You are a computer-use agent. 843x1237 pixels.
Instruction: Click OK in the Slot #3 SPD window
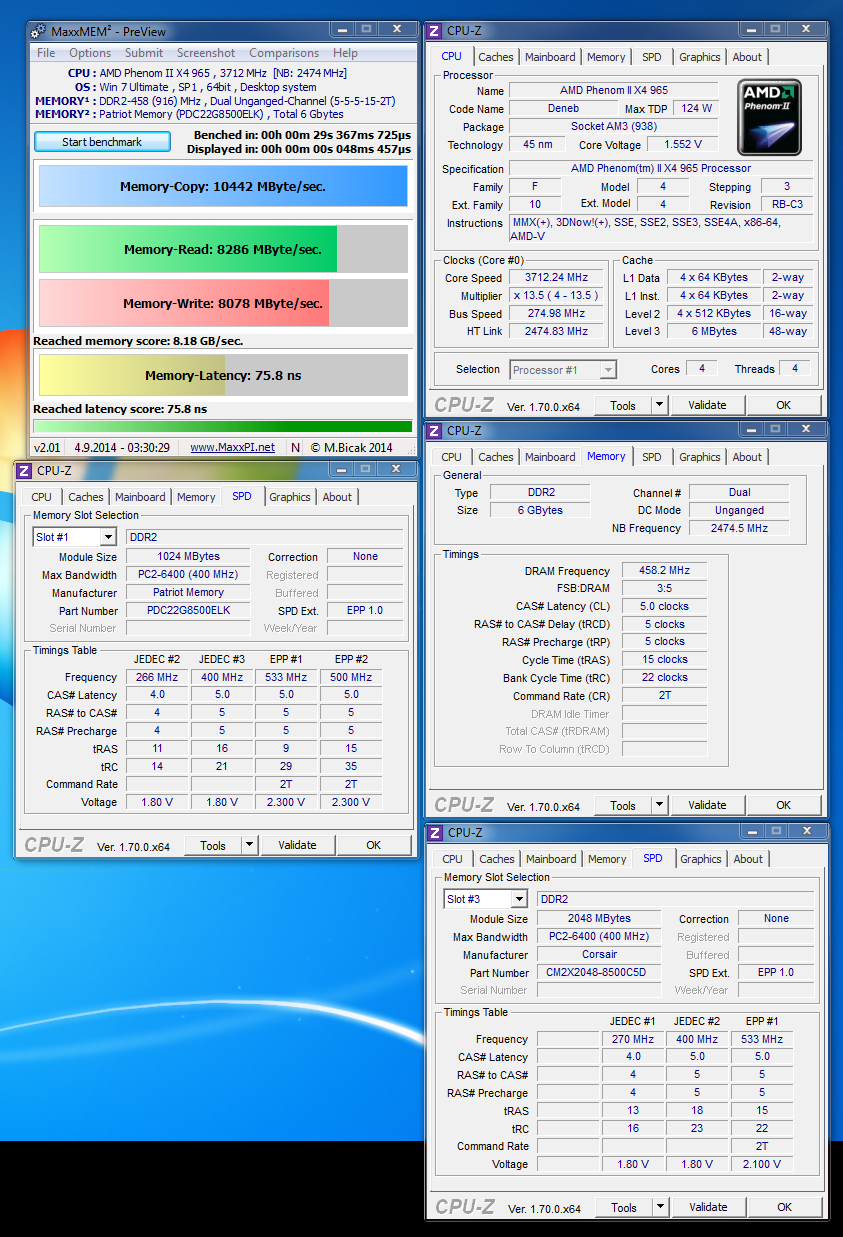coord(784,1207)
